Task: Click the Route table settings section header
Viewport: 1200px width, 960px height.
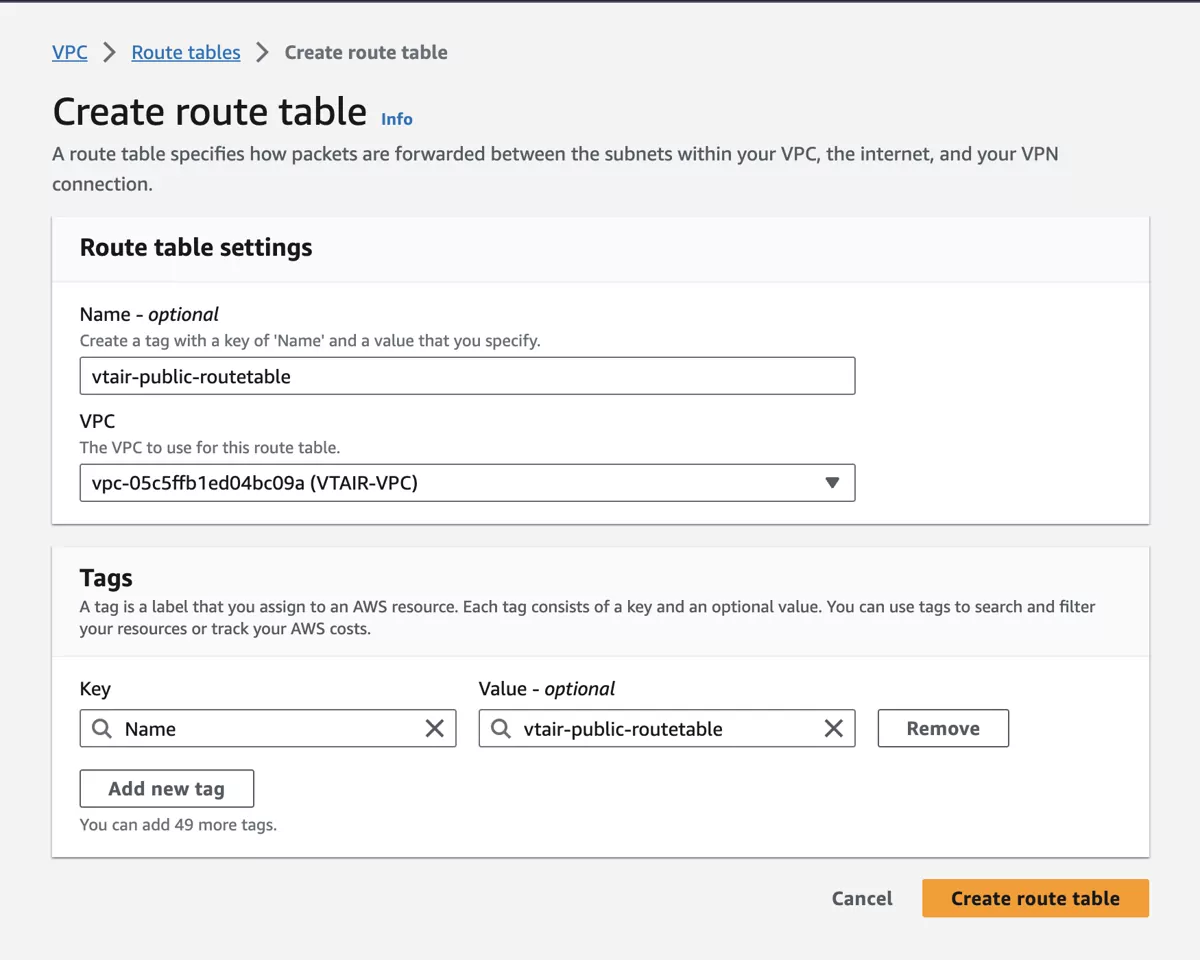Action: click(x=195, y=247)
